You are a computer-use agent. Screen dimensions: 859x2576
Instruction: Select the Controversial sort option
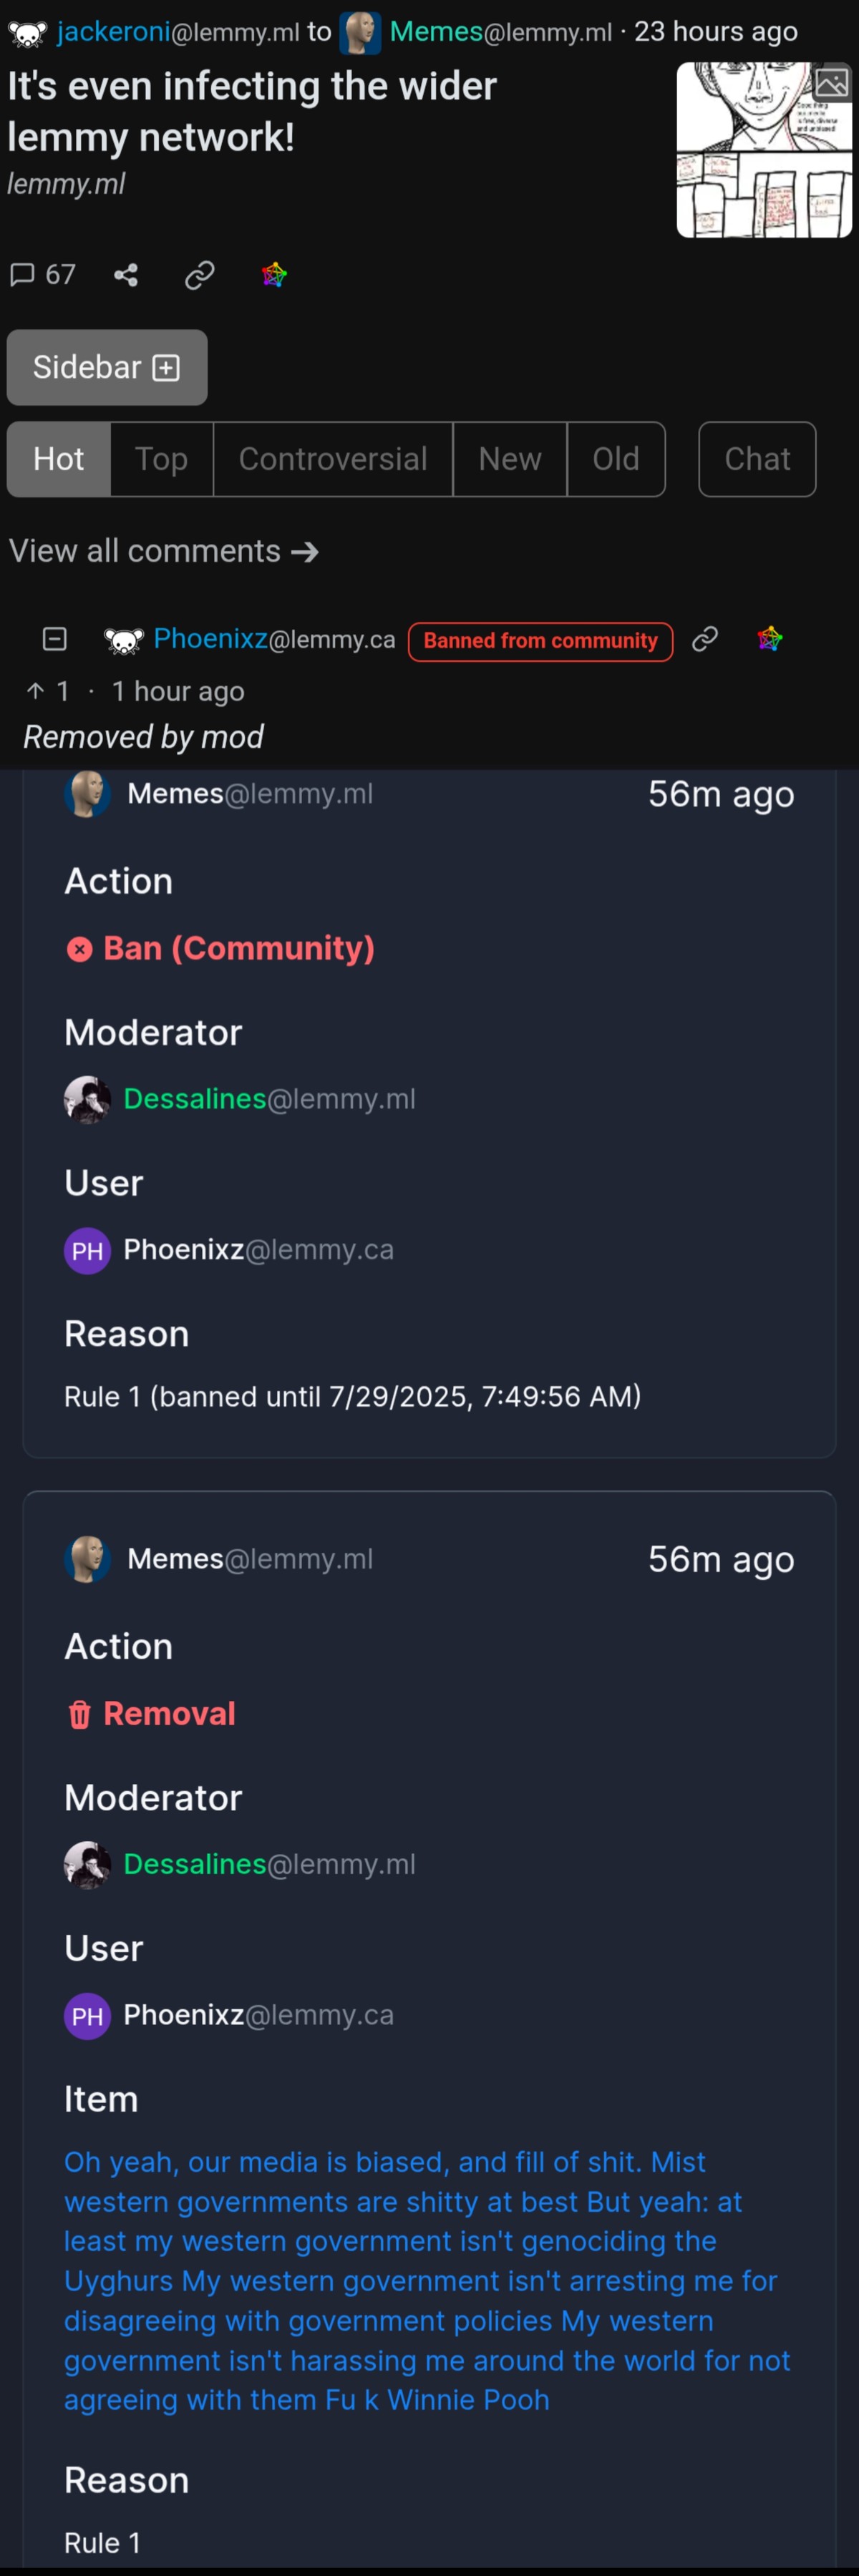coord(333,459)
